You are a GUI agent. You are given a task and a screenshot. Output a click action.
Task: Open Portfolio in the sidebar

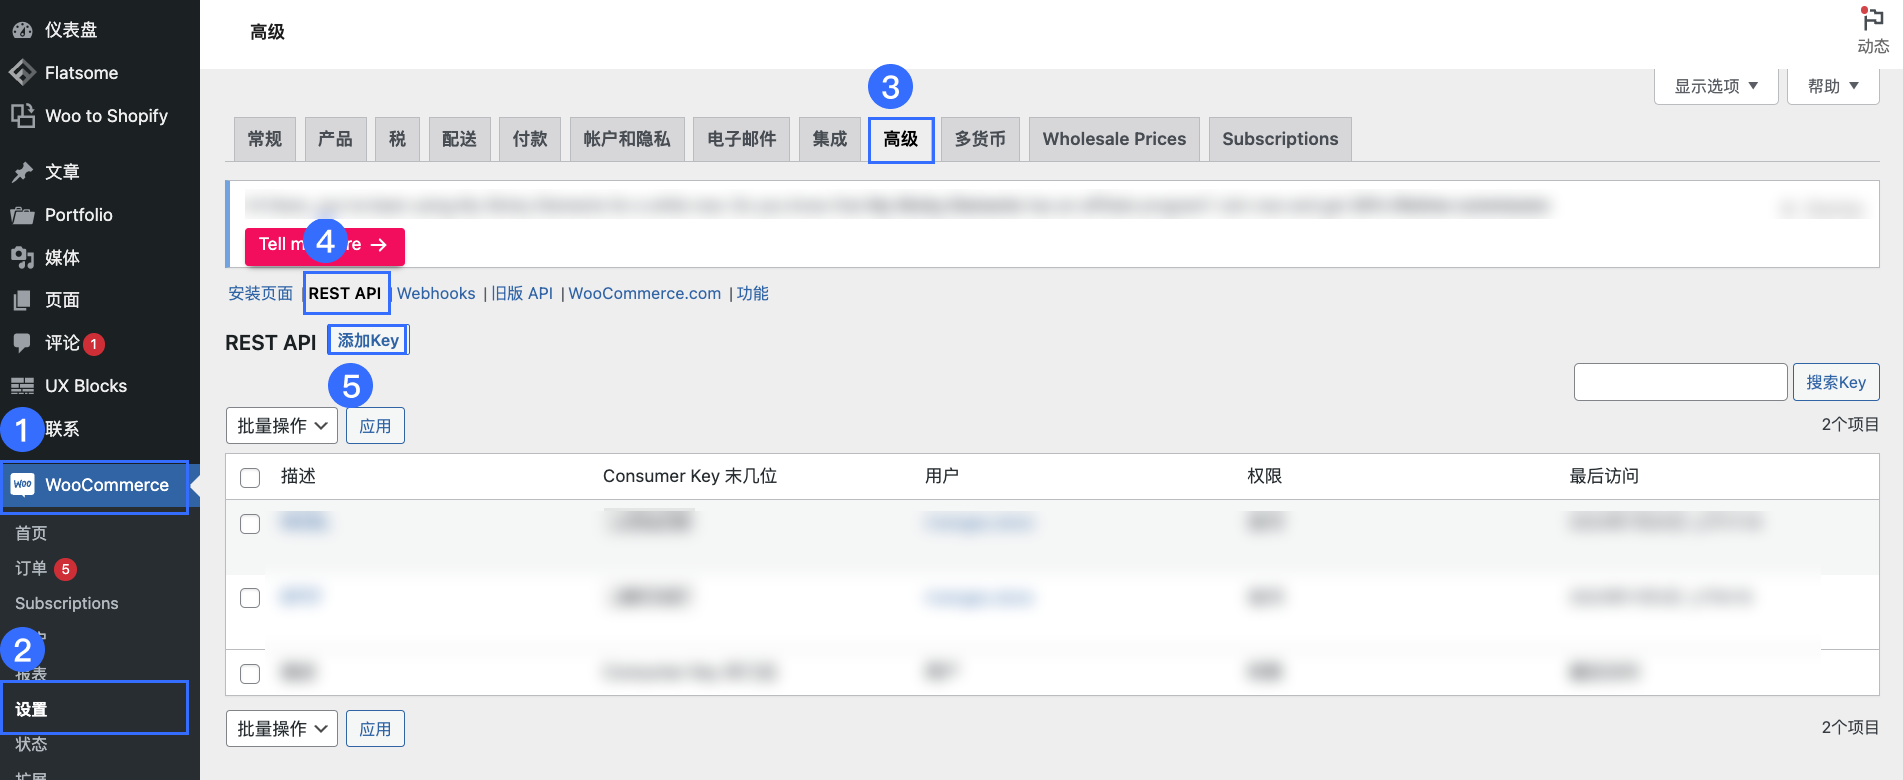(x=79, y=215)
